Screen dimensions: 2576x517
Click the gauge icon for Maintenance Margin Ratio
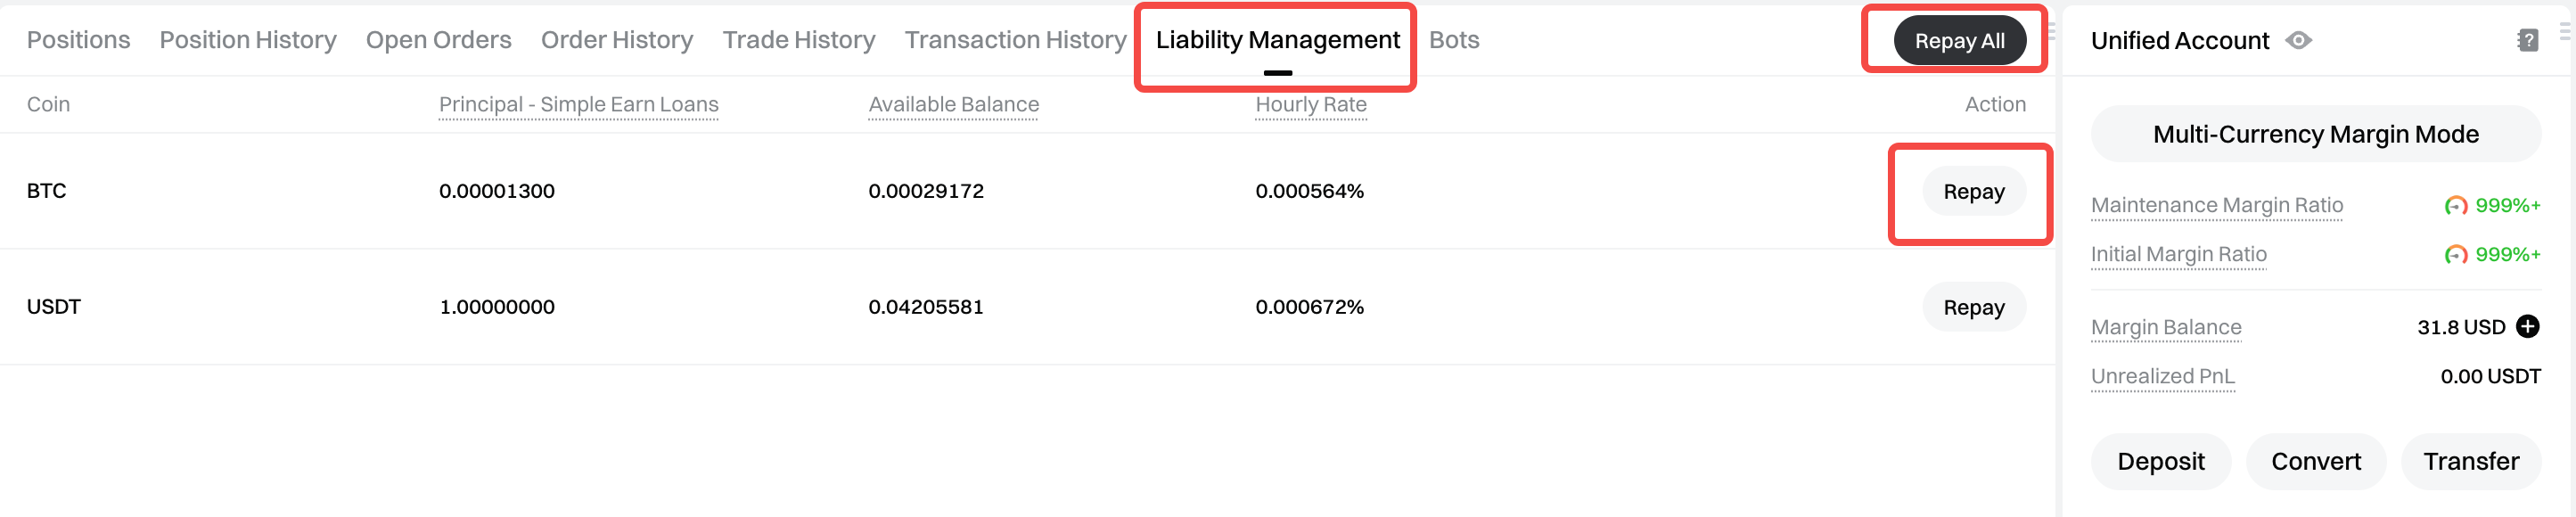2455,206
